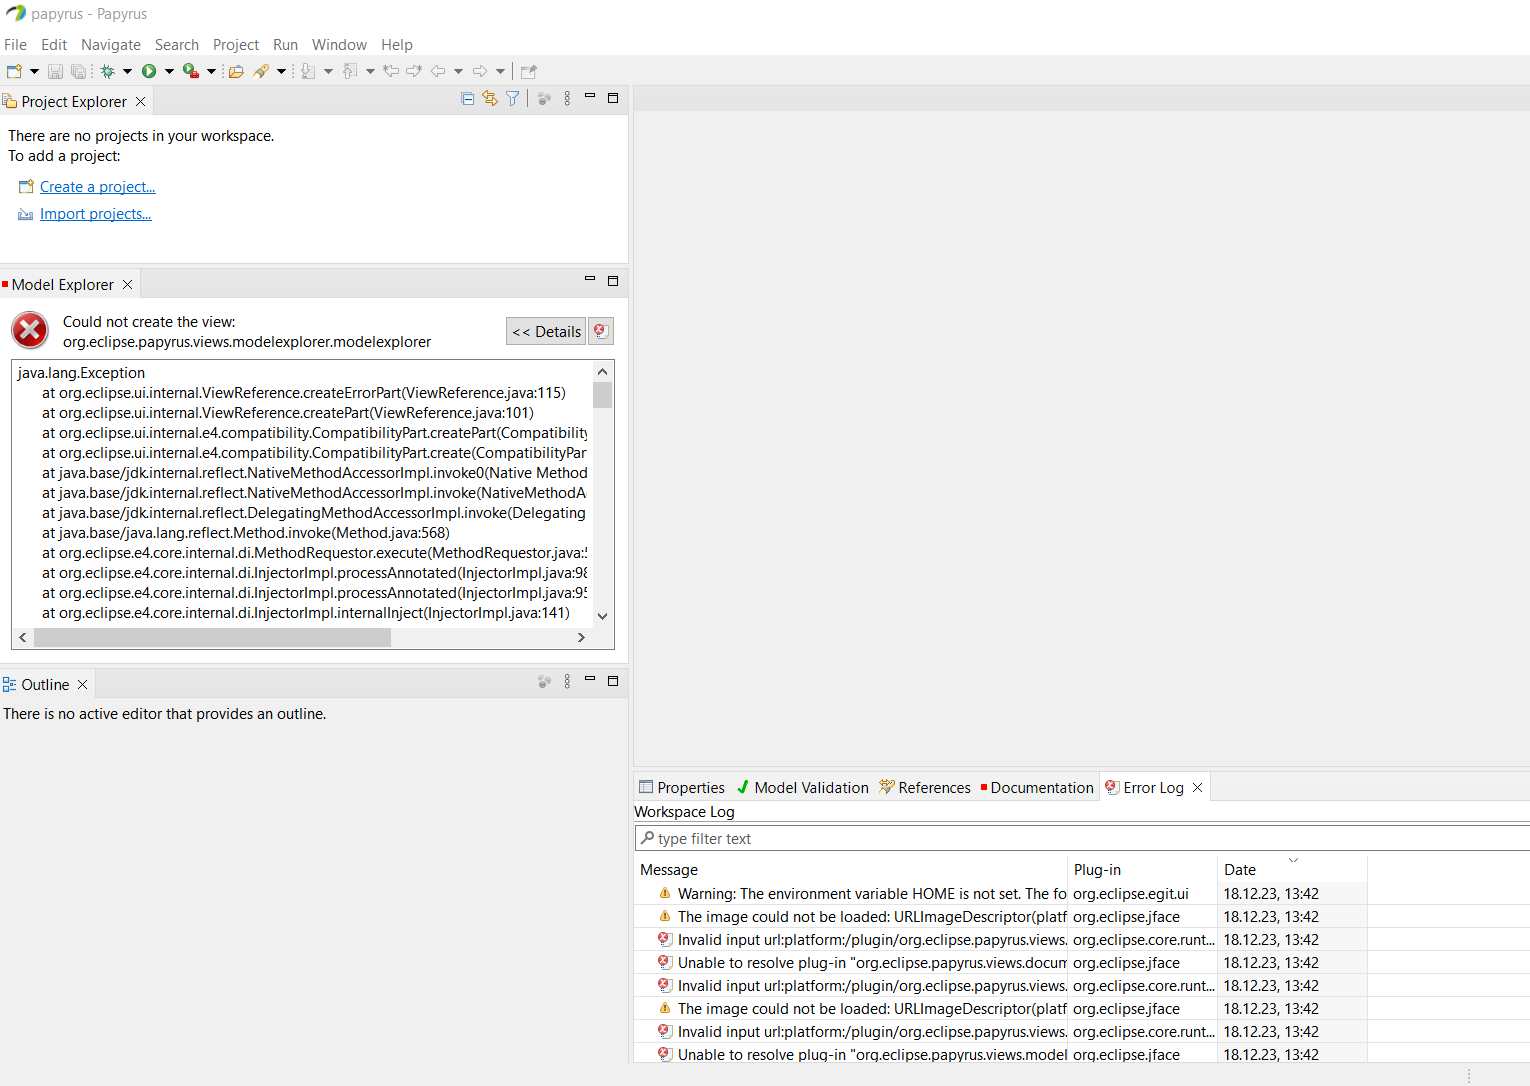This screenshot has height=1086, width=1530.
Task: Expand the Run configurations dropdown arrow
Action: tap(169, 71)
